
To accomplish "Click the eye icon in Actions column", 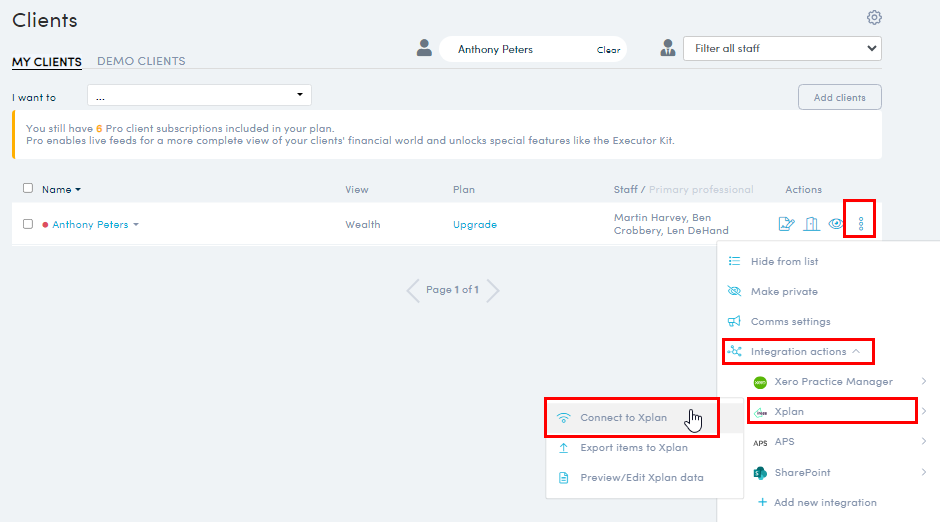I will (836, 224).
